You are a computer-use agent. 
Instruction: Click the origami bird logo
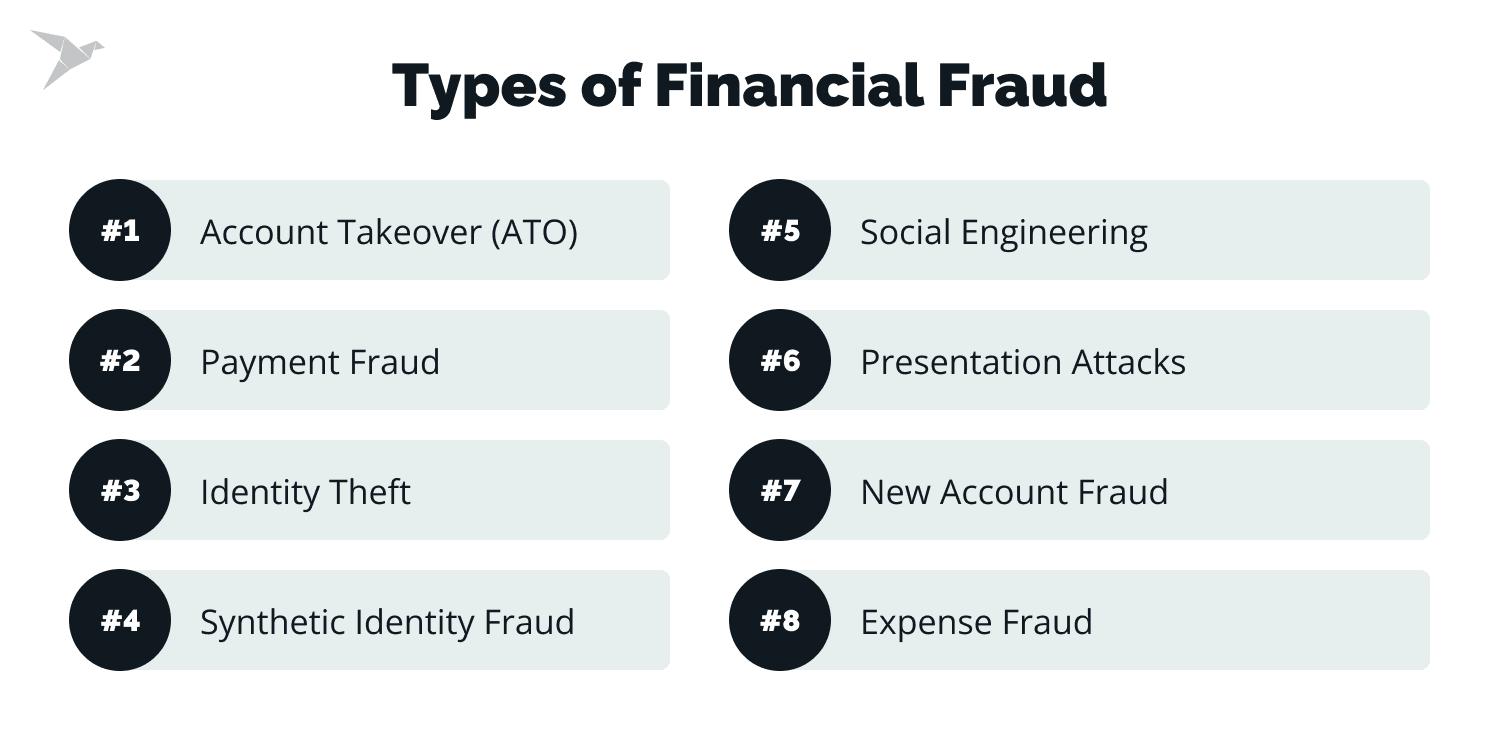pyautogui.click(x=66, y=57)
